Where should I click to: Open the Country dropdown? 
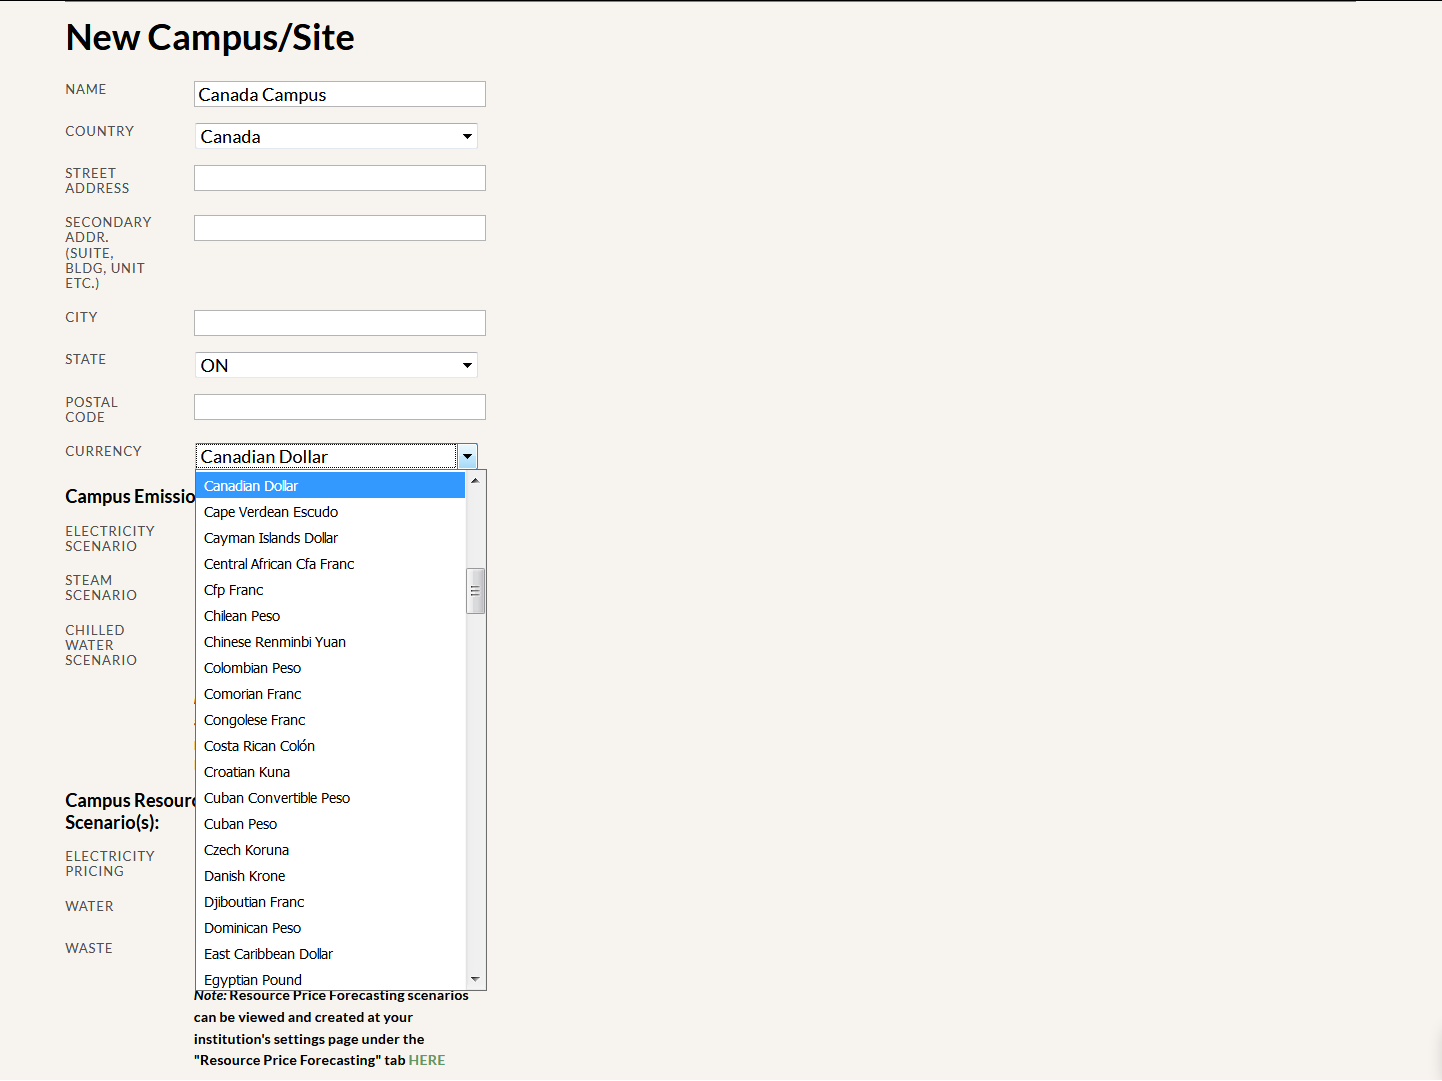point(336,136)
